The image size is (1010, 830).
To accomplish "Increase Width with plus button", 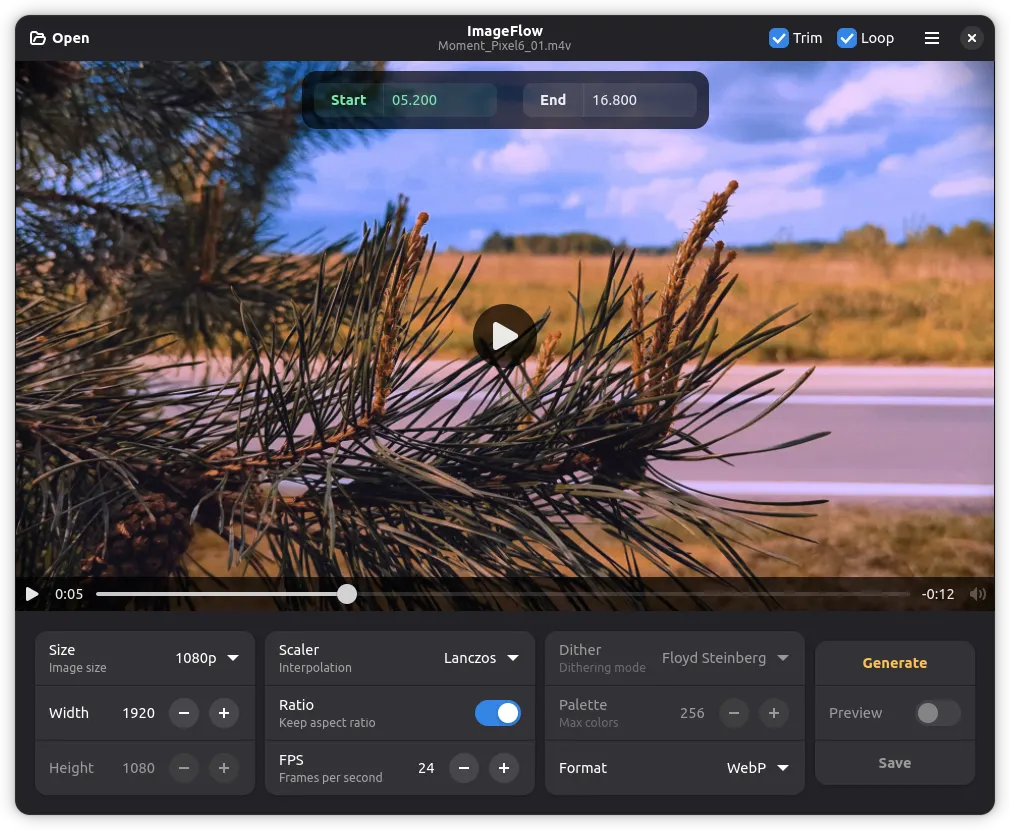I will pos(224,713).
